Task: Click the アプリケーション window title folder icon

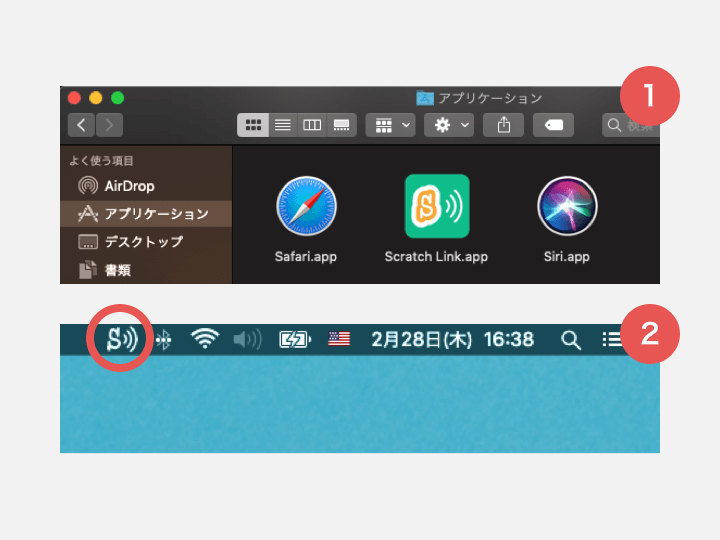Action: [x=425, y=98]
